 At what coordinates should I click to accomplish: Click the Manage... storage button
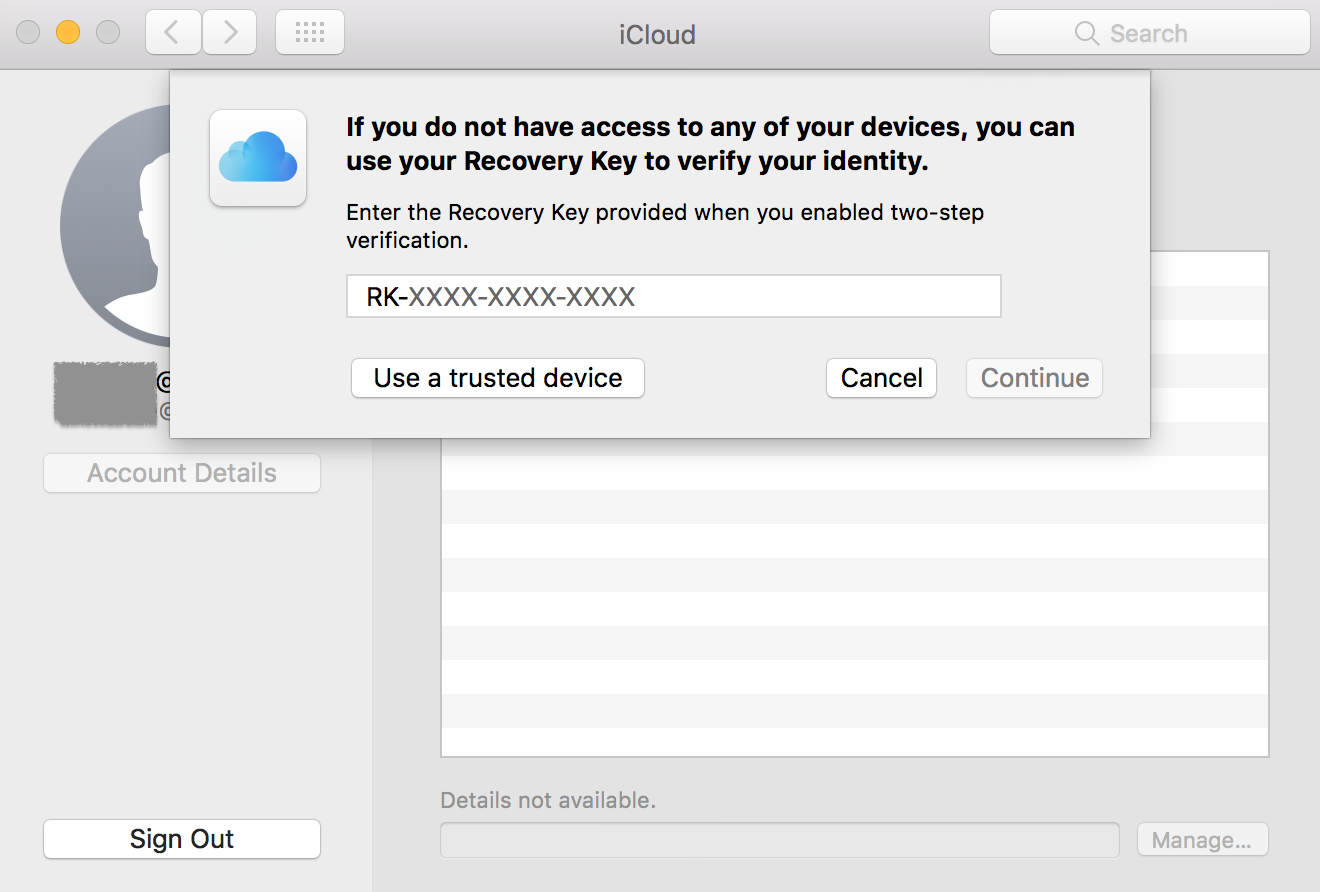click(1202, 840)
